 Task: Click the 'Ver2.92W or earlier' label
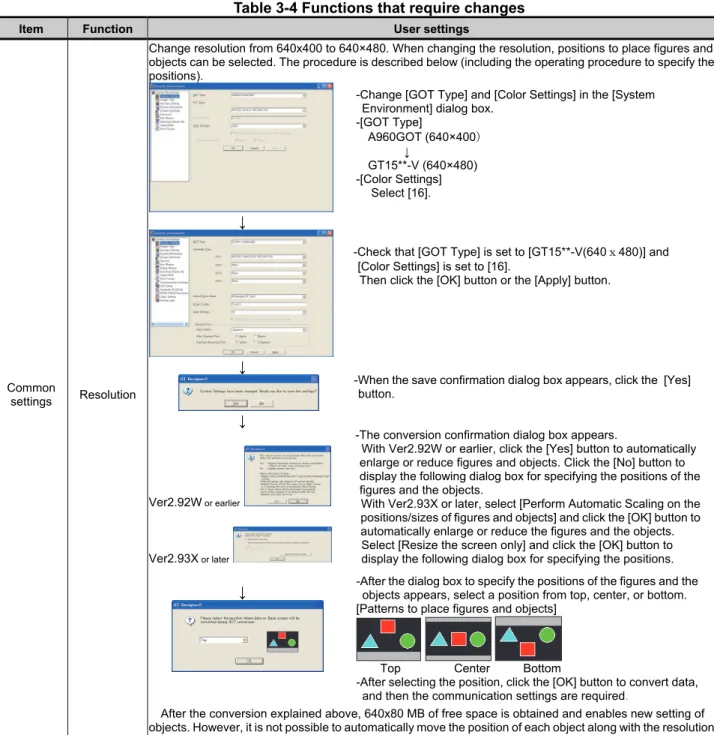(194, 502)
